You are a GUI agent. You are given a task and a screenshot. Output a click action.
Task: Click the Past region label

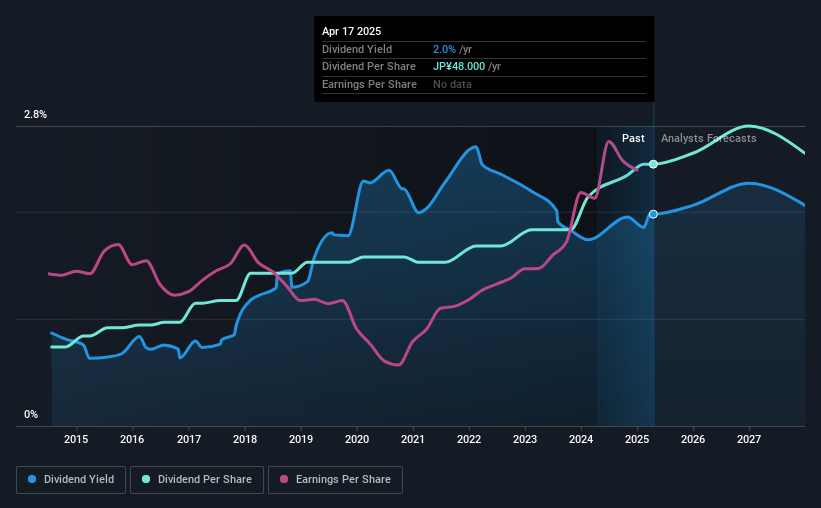coord(633,138)
